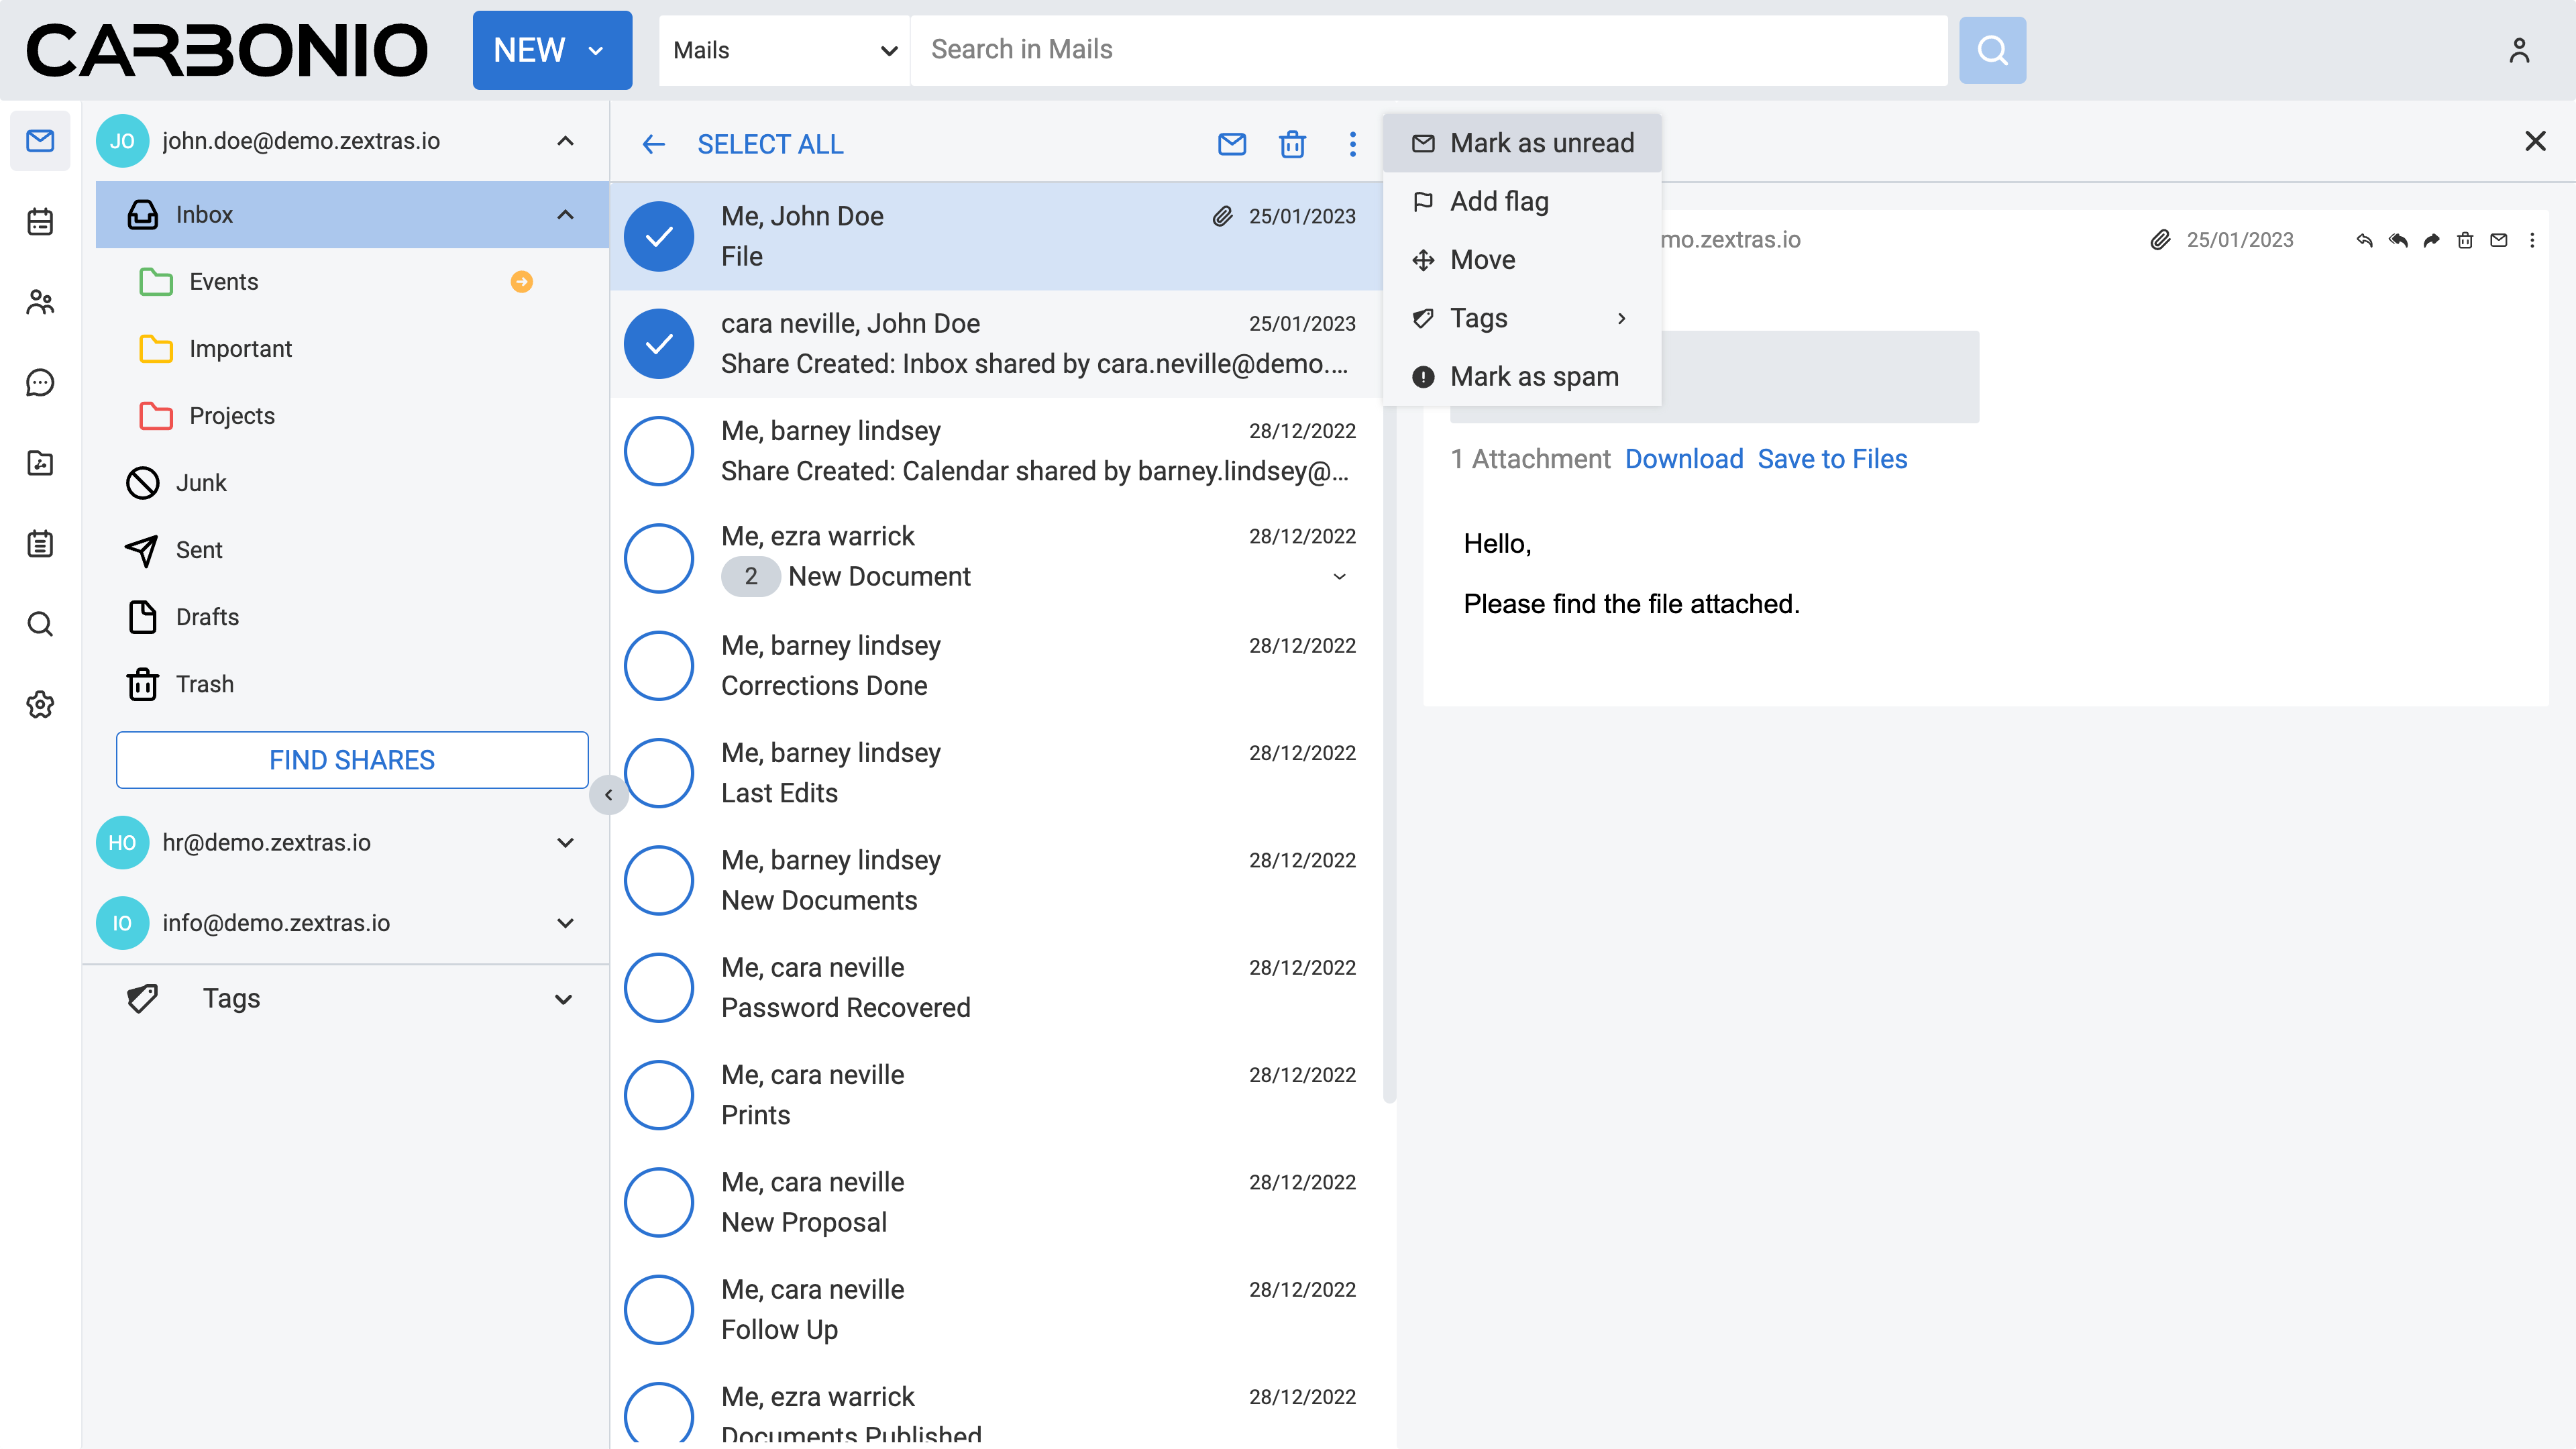Open the Chats module in sidebar

(40, 382)
